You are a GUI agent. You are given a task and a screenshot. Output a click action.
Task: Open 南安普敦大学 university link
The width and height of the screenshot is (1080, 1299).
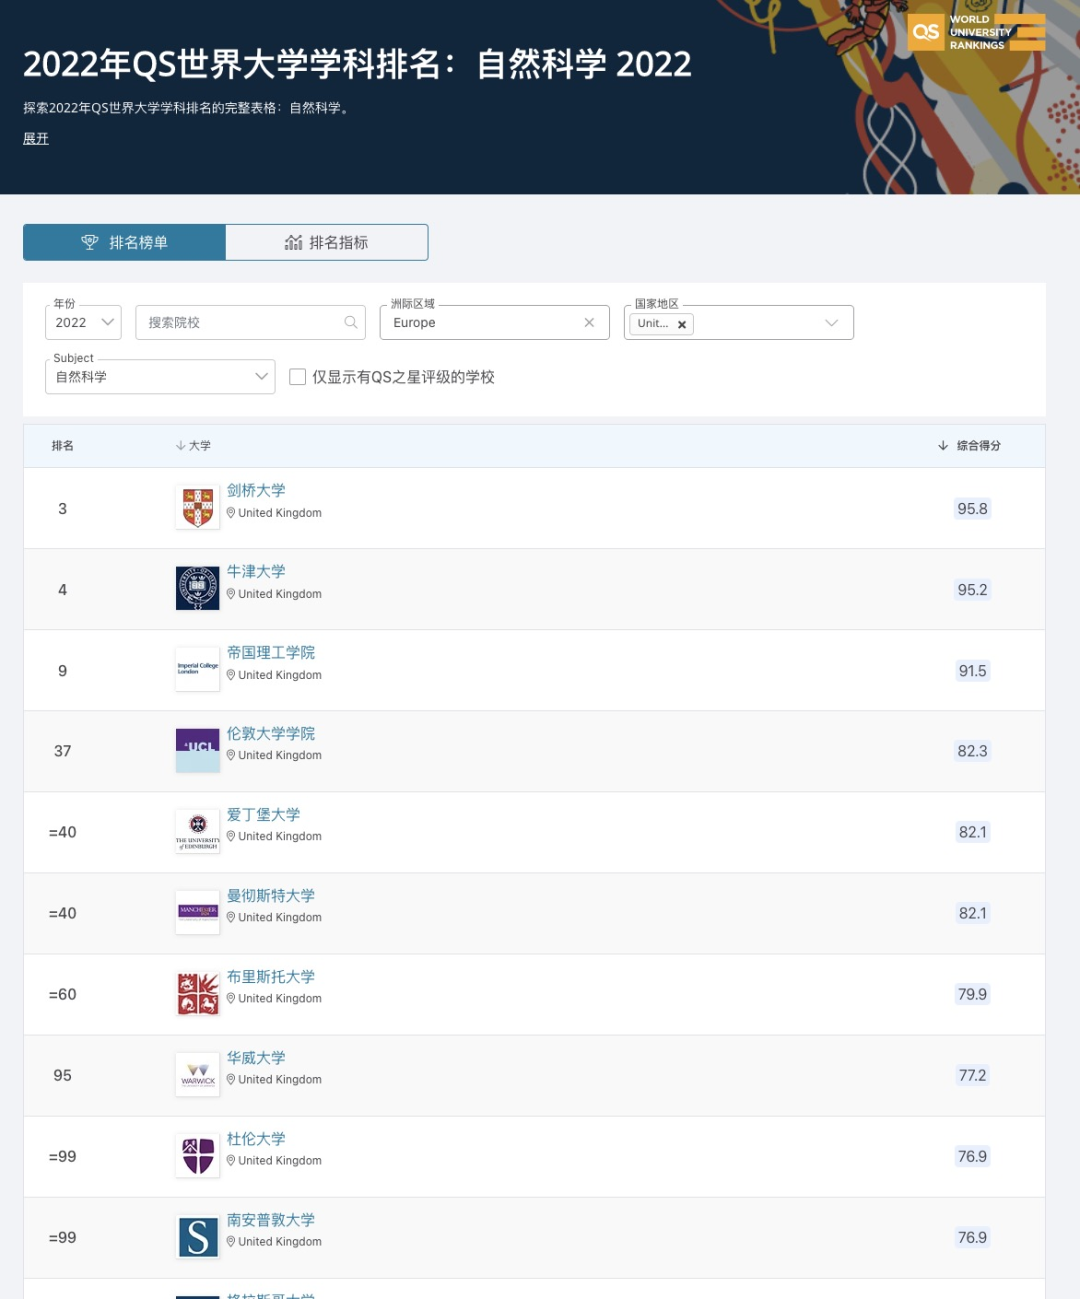point(271,1219)
